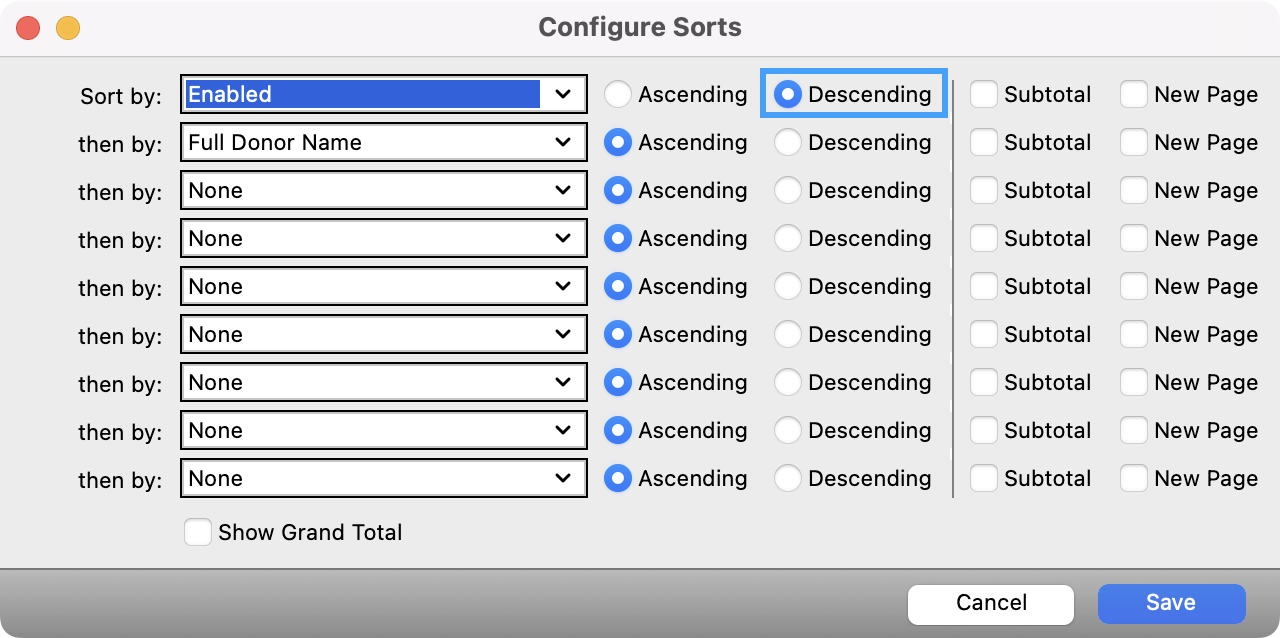Check Subtotal in the Full Donor Name row
Viewport: 1280px width, 638px height.
[x=984, y=142]
